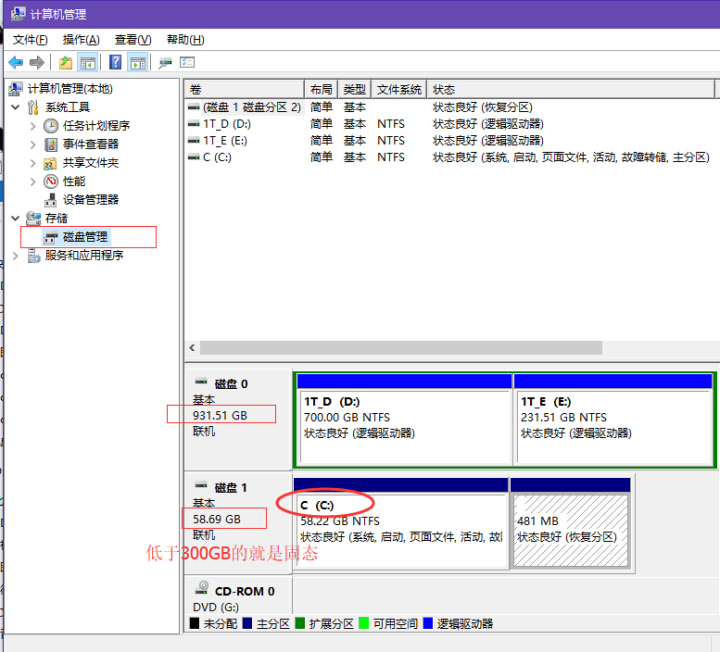Sort volumes by 文件系统 column header
Image resolution: width=720 pixels, height=652 pixels.
pyautogui.click(x=399, y=89)
